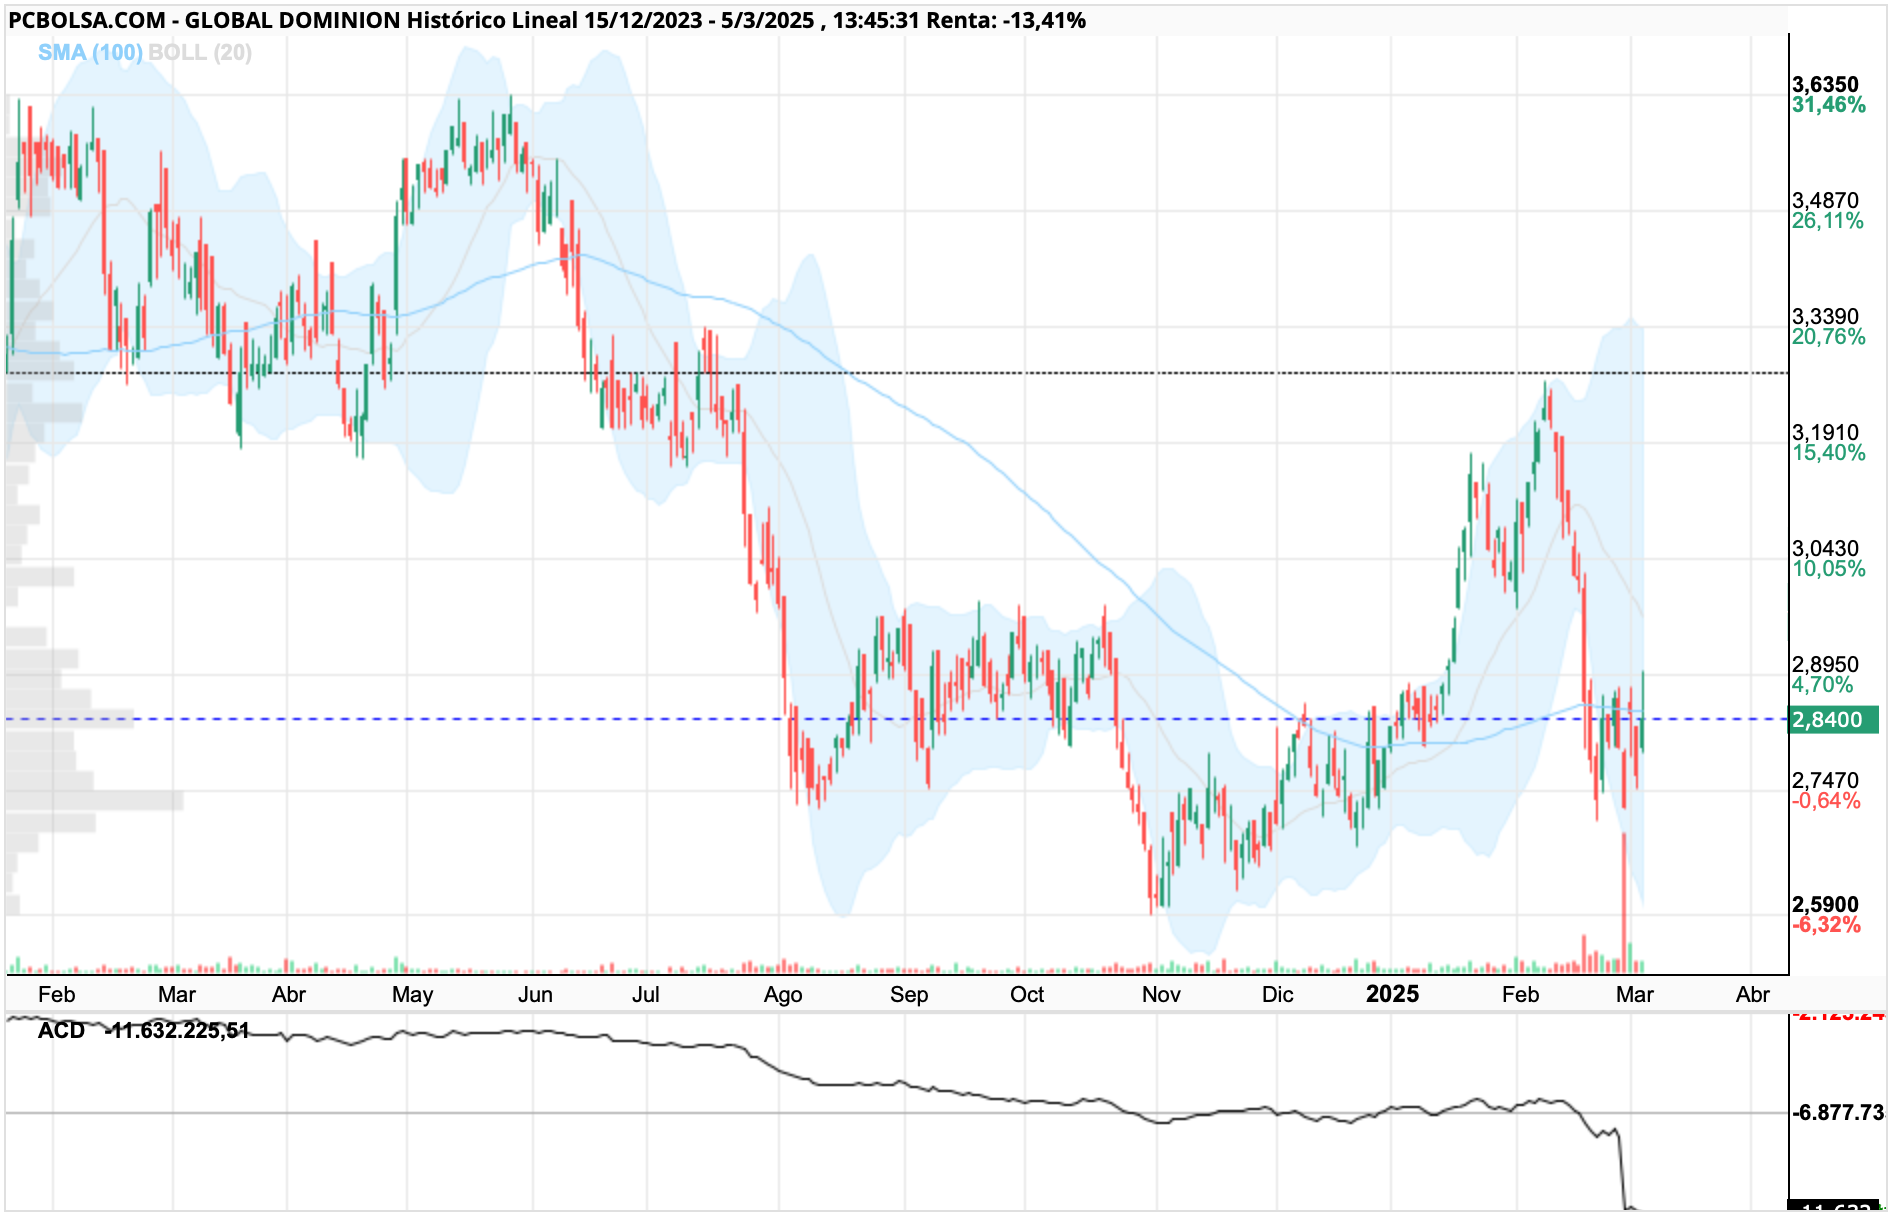Click the Jul month label
1892x1216 pixels.
click(646, 994)
